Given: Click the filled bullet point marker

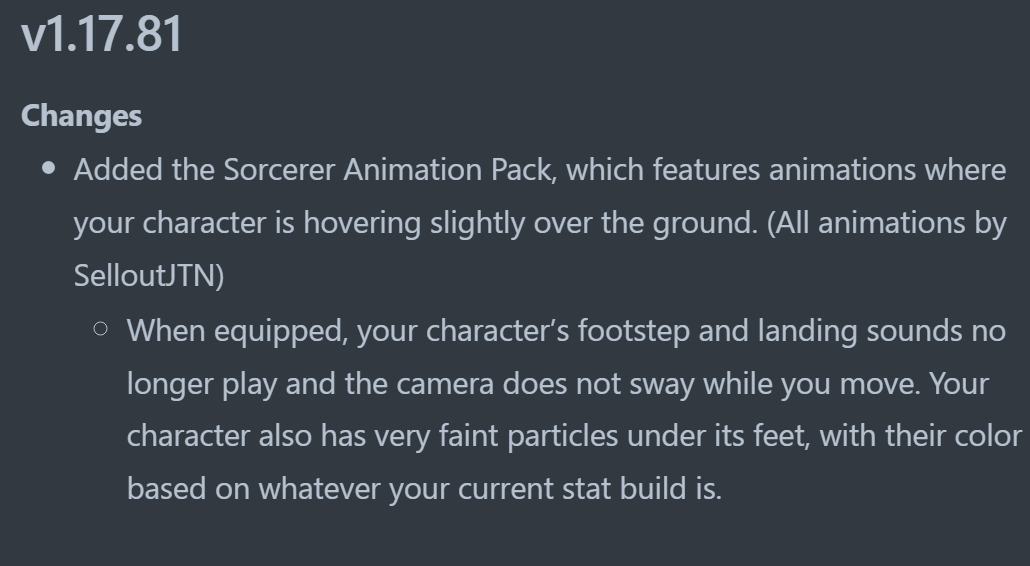Looking at the screenshot, I should point(49,169).
